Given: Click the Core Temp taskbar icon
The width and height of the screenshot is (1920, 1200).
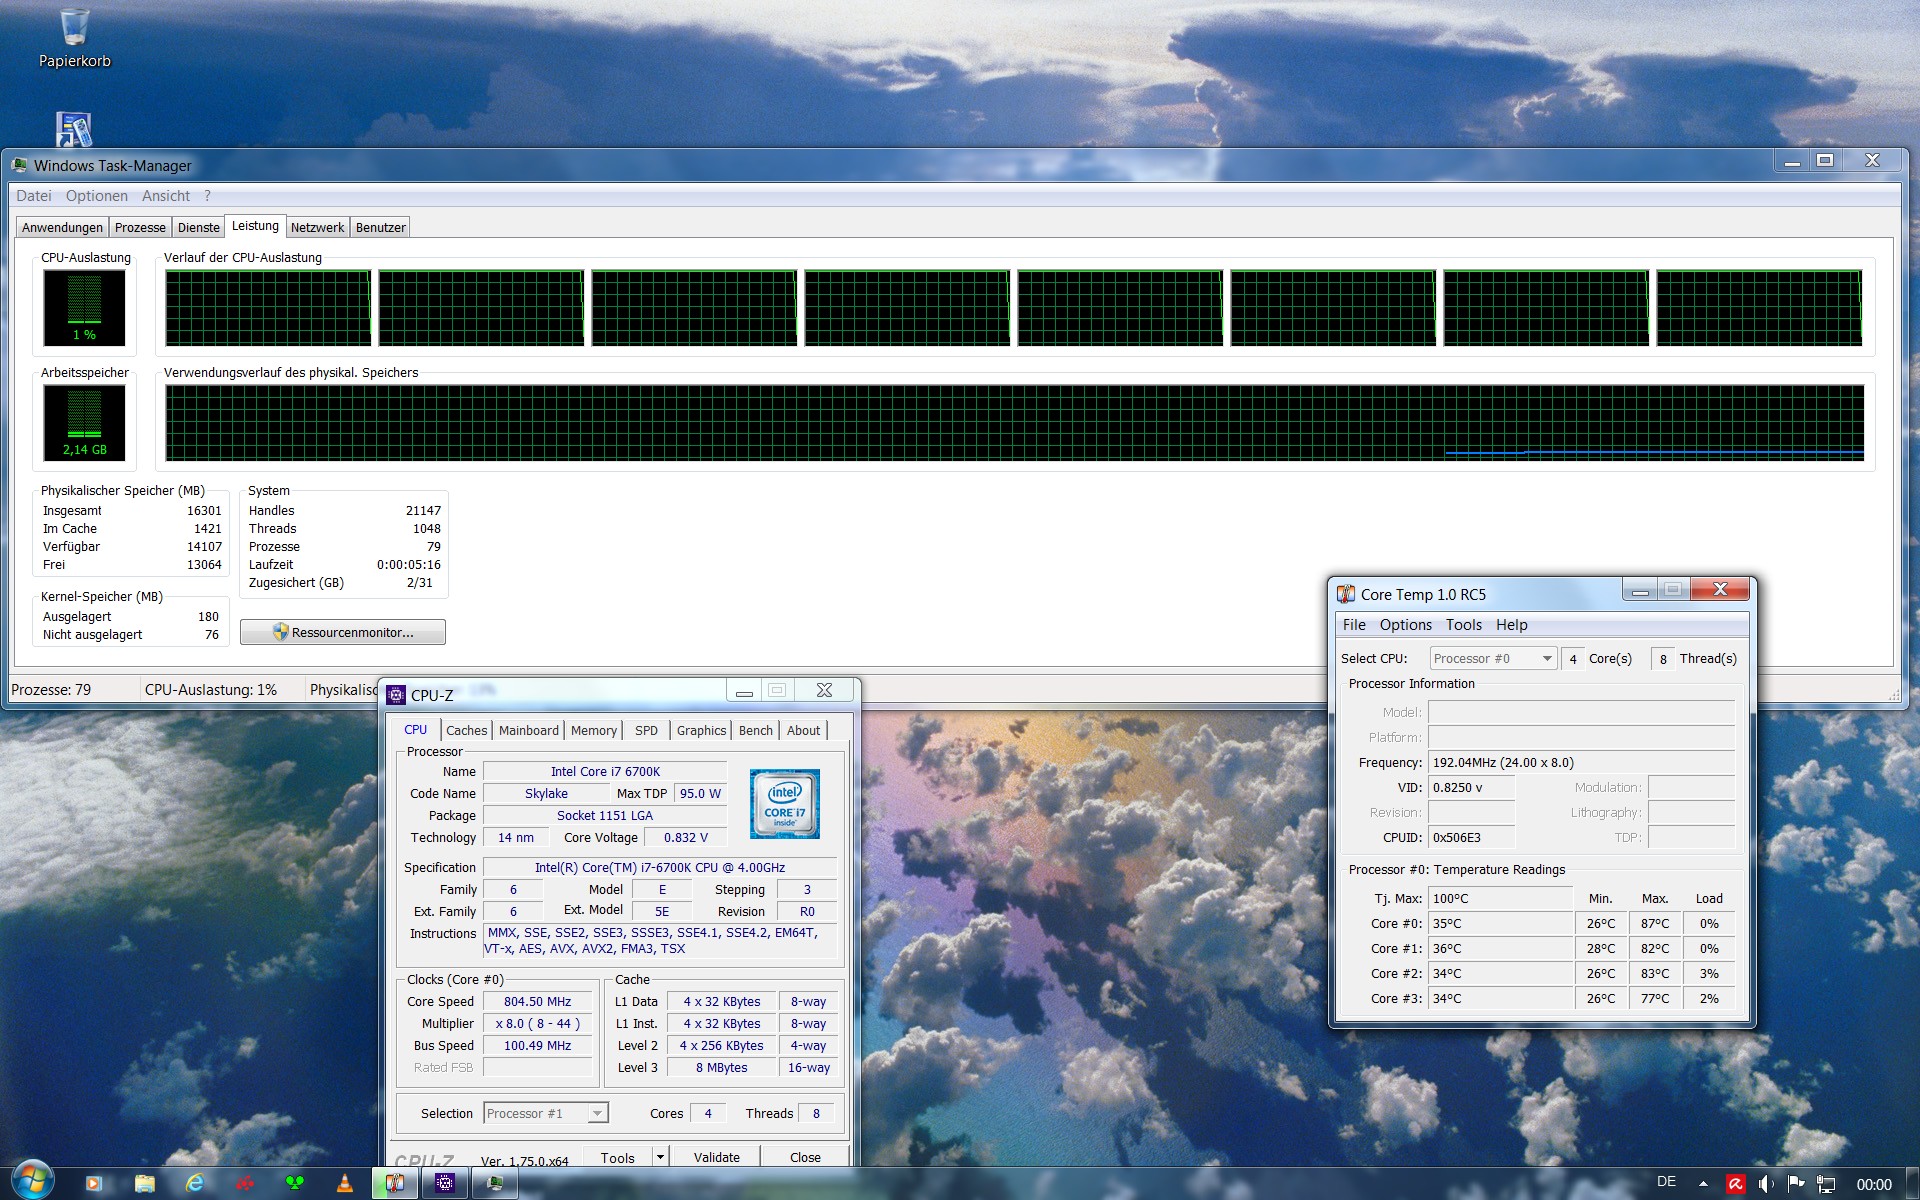Looking at the screenshot, I should pos(395,1183).
